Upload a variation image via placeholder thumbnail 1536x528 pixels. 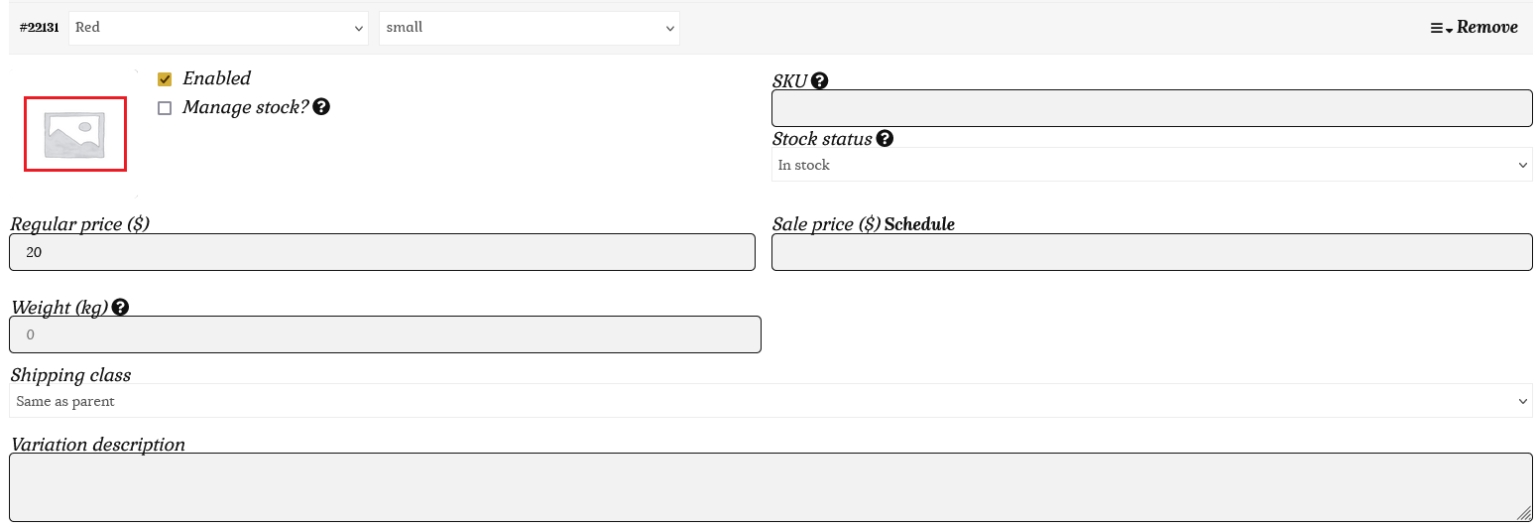[x=75, y=134]
